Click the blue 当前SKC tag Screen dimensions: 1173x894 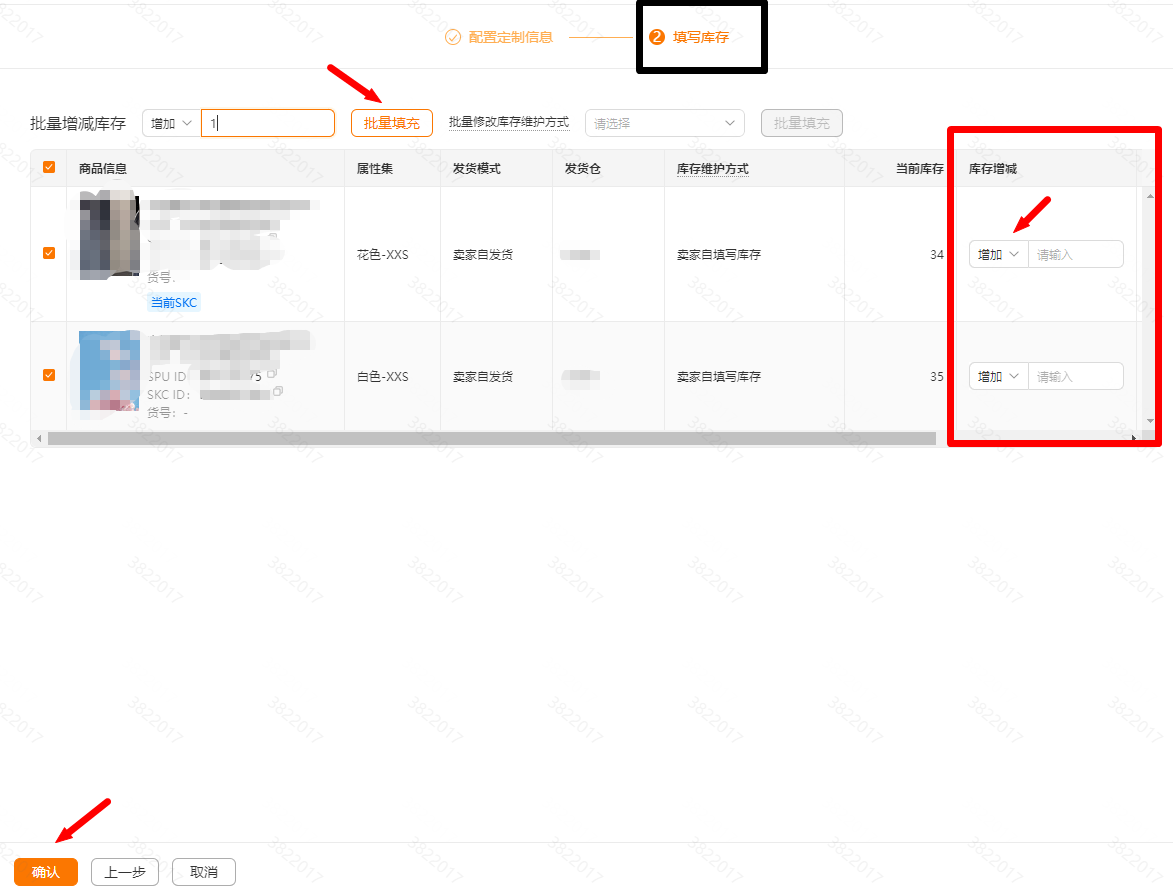pos(174,302)
